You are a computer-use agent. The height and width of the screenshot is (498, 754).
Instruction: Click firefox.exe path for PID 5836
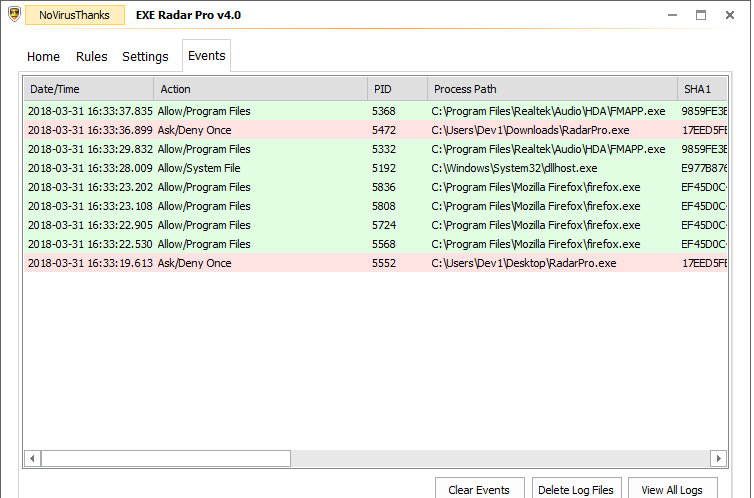point(536,187)
